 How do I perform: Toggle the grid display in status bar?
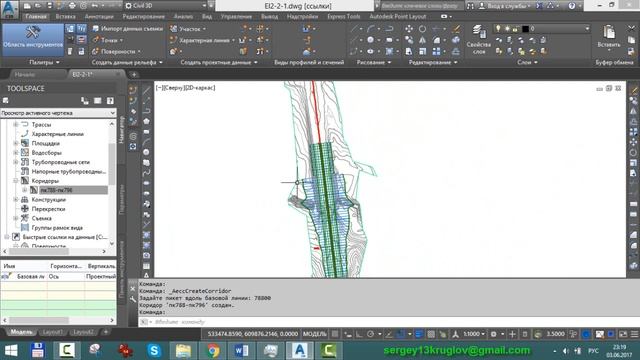point(335,334)
